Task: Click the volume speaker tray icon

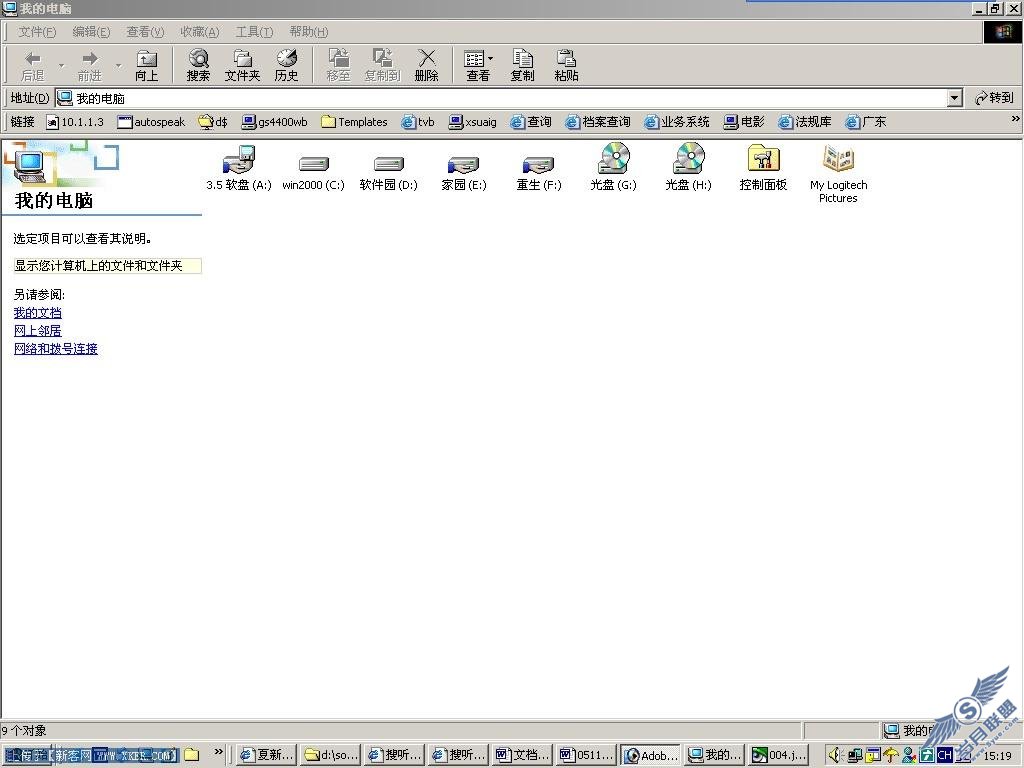Action: (x=835, y=755)
